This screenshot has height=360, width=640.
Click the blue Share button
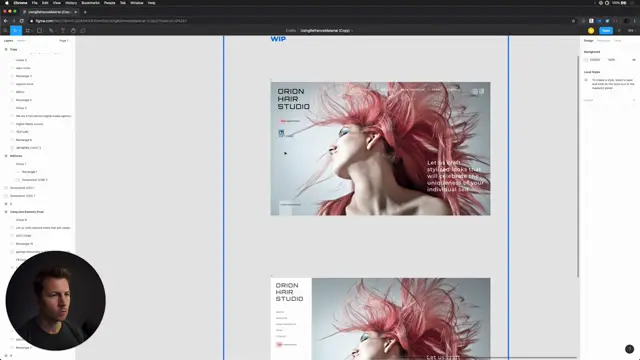[x=606, y=31]
